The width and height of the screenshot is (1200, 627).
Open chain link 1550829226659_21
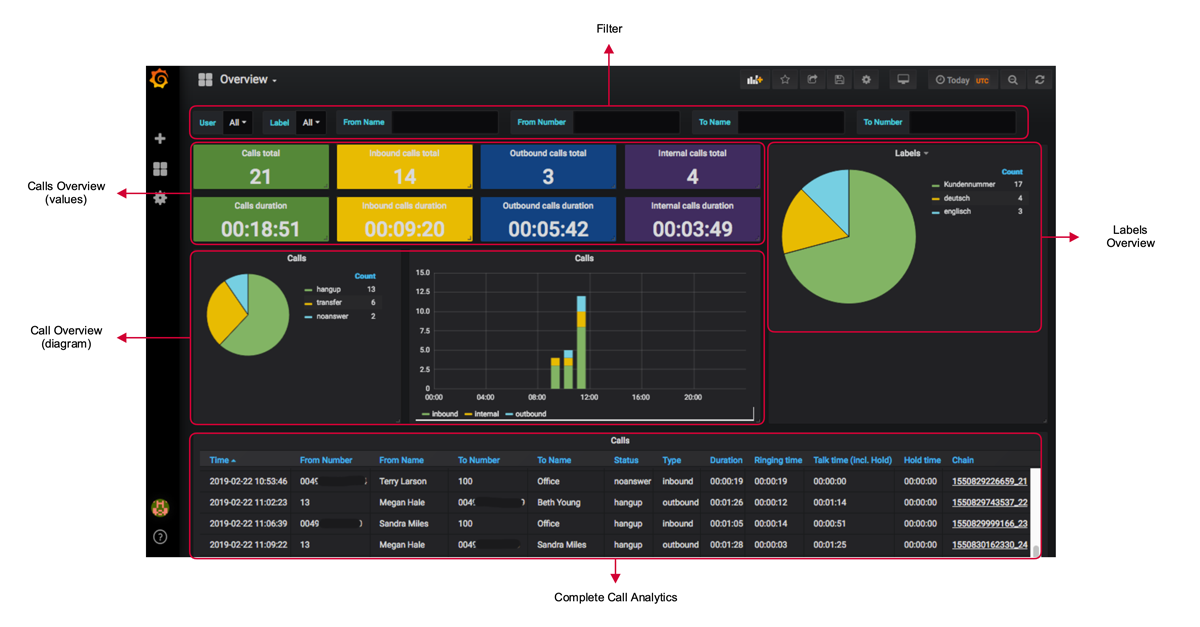(989, 481)
